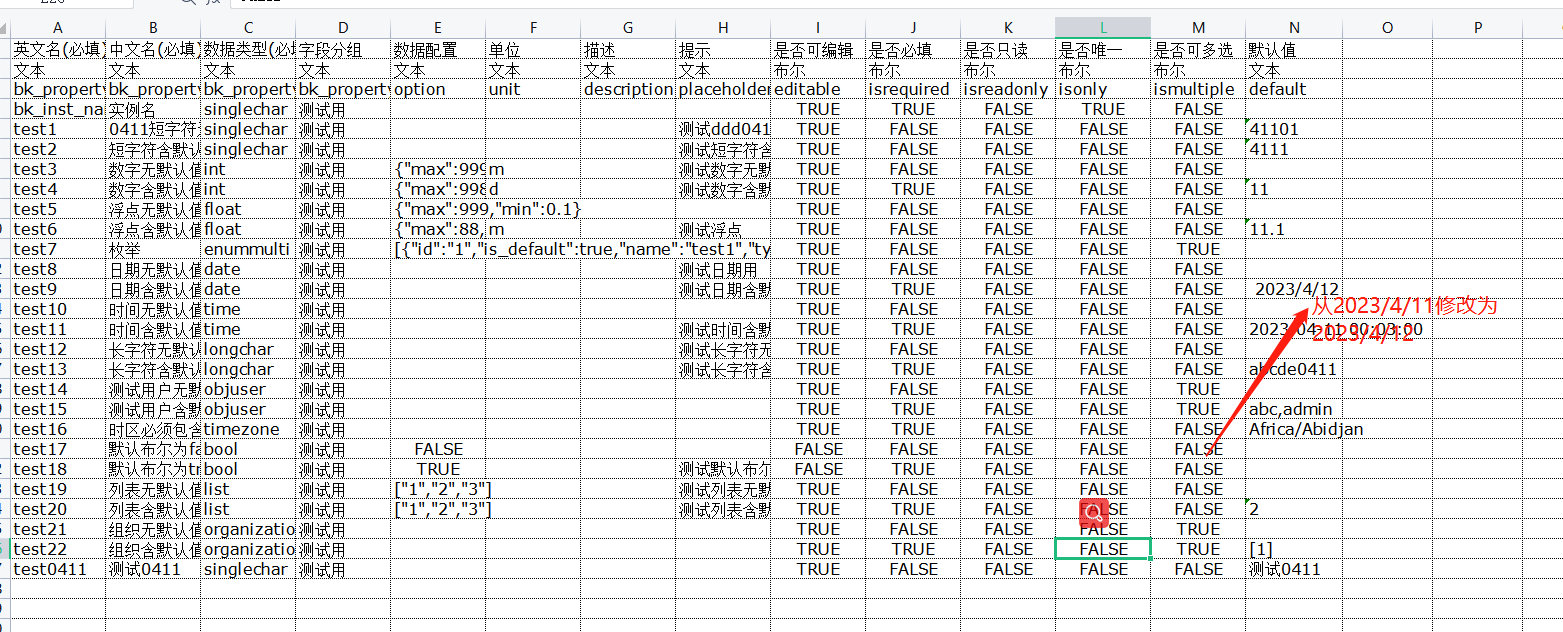The height and width of the screenshot is (632, 1563).
Task: Select the 'description' cell
Action: tap(628, 89)
